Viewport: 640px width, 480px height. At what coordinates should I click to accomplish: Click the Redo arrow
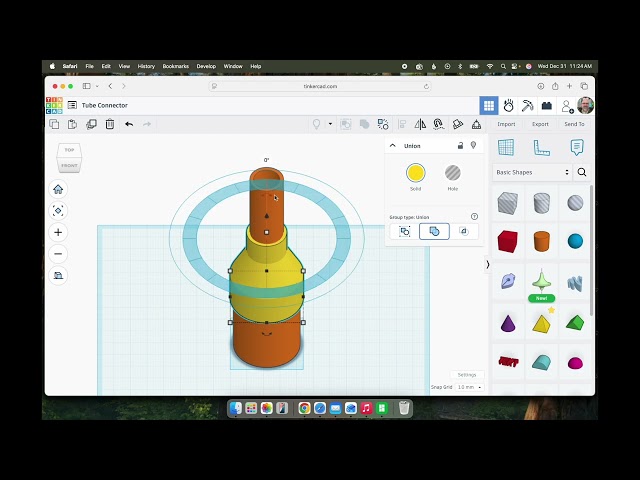pos(147,124)
